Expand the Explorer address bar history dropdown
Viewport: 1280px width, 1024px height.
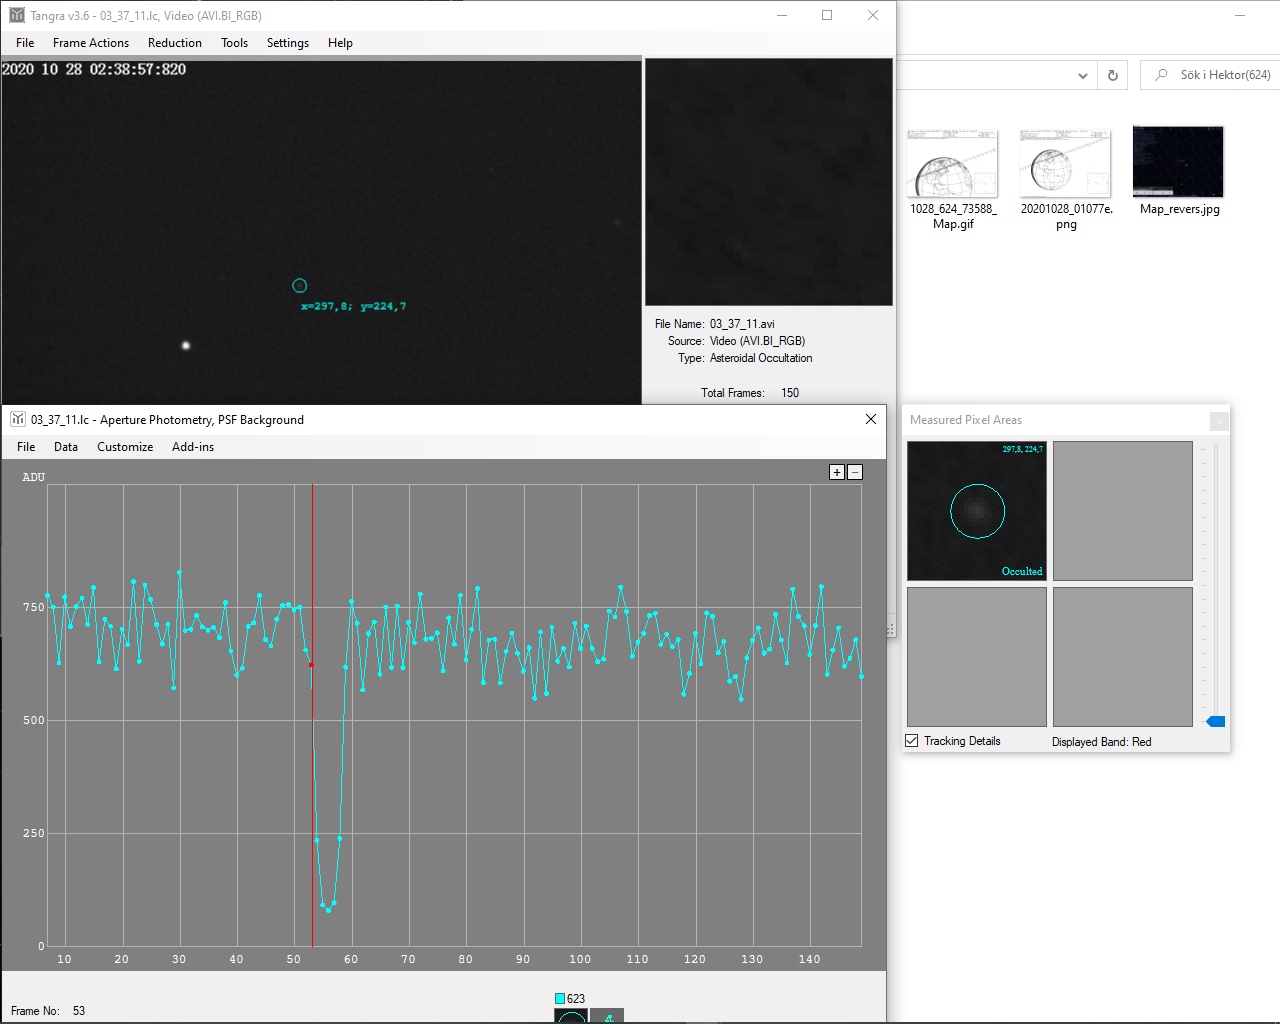(x=1083, y=75)
